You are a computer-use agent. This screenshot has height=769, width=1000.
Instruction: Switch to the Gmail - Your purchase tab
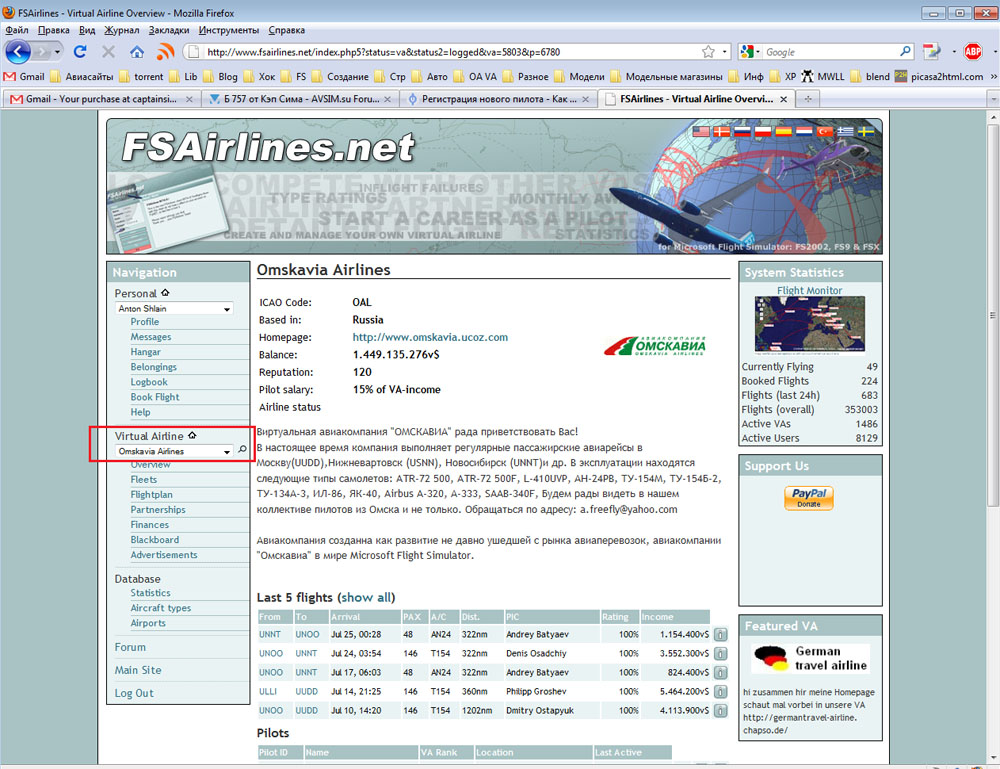101,99
